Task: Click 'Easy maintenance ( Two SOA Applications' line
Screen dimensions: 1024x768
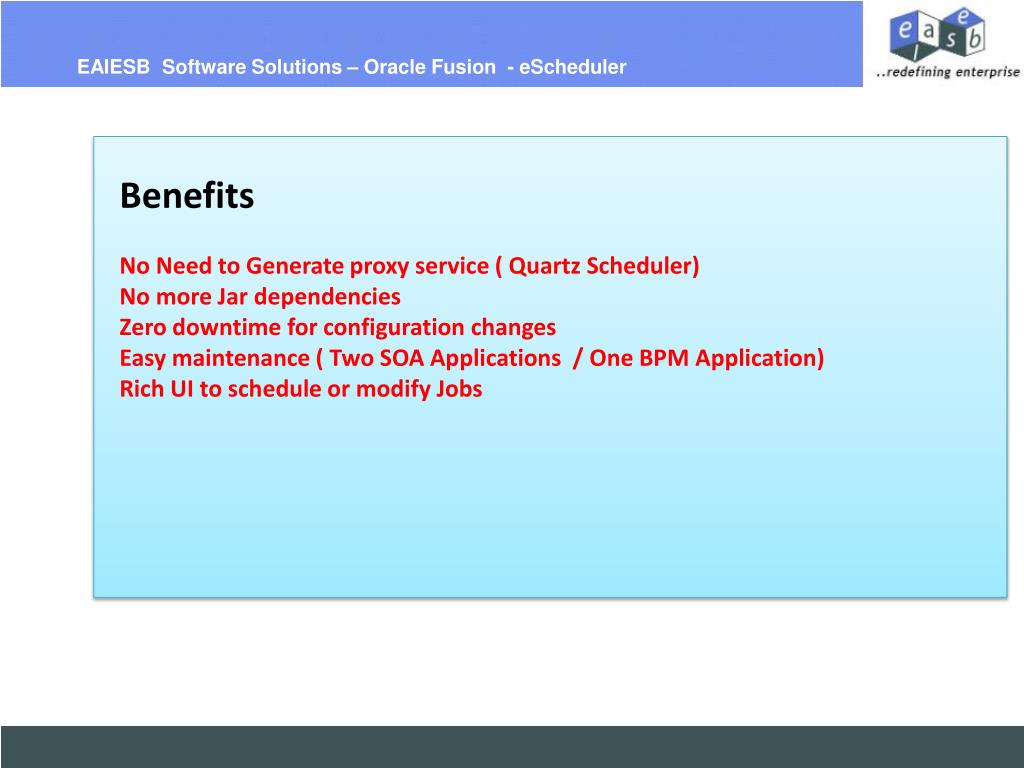Action: coord(472,358)
